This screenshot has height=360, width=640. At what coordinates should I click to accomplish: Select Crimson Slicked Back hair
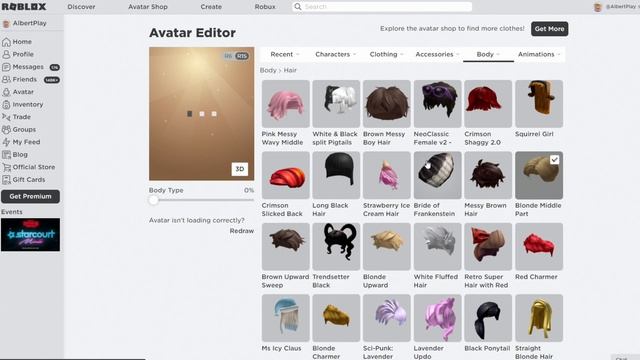coord(286,175)
